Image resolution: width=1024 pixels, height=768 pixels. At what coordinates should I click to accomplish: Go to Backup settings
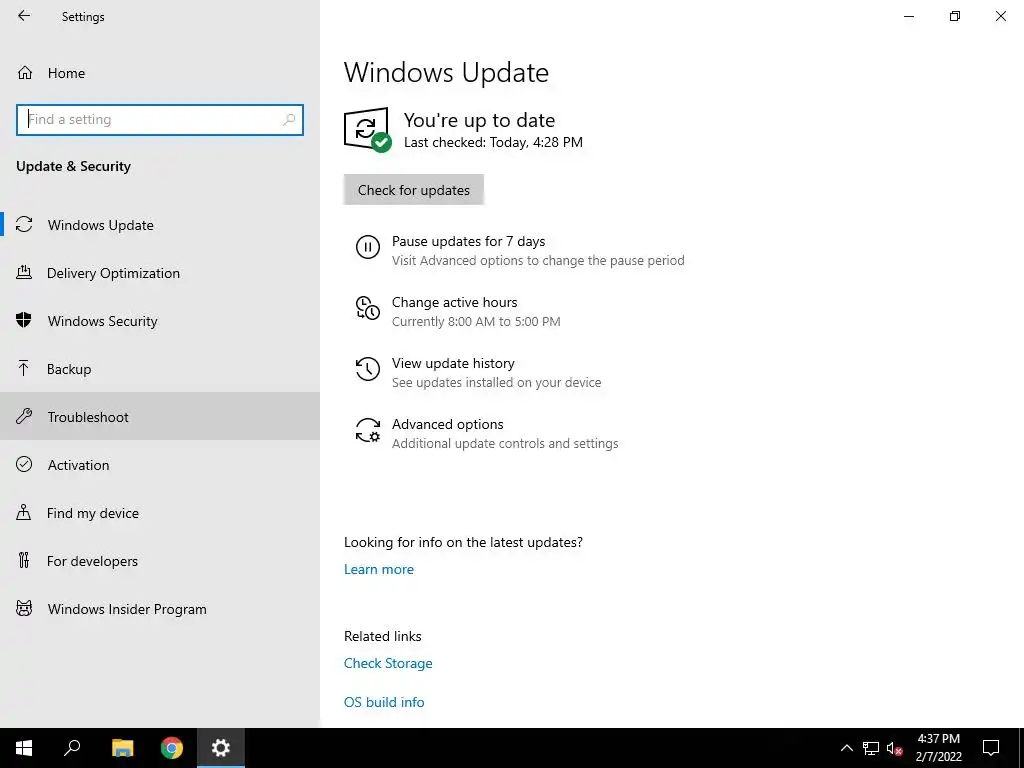tap(160, 369)
